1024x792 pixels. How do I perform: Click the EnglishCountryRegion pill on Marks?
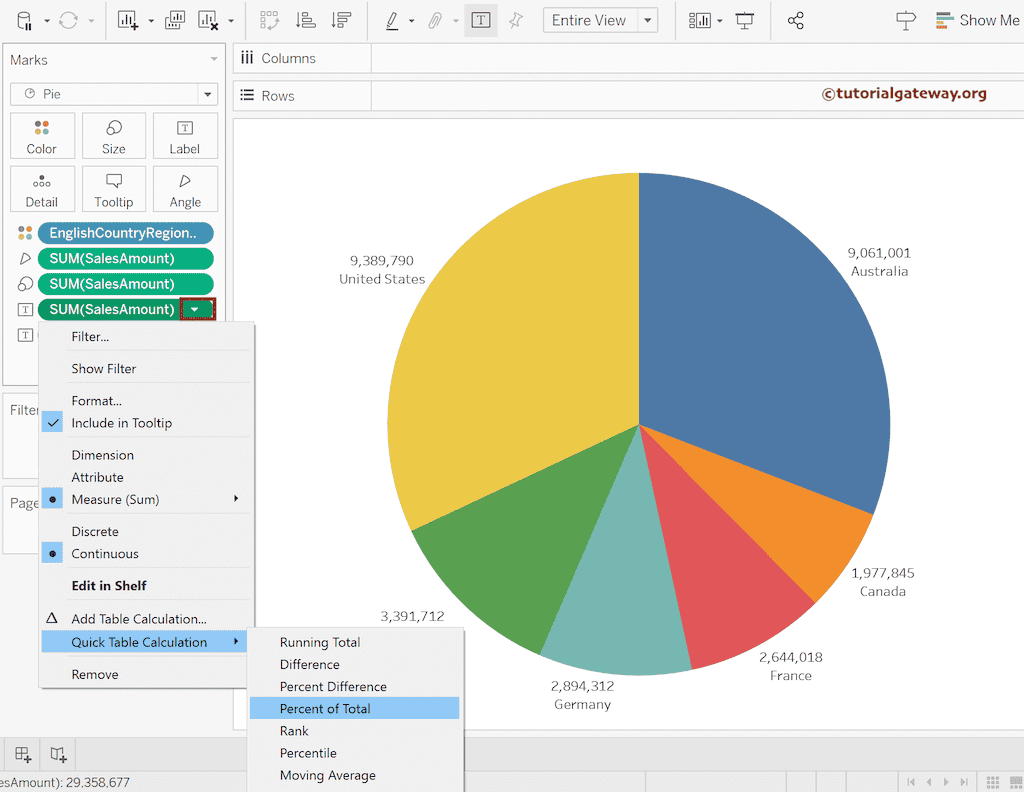pos(125,232)
